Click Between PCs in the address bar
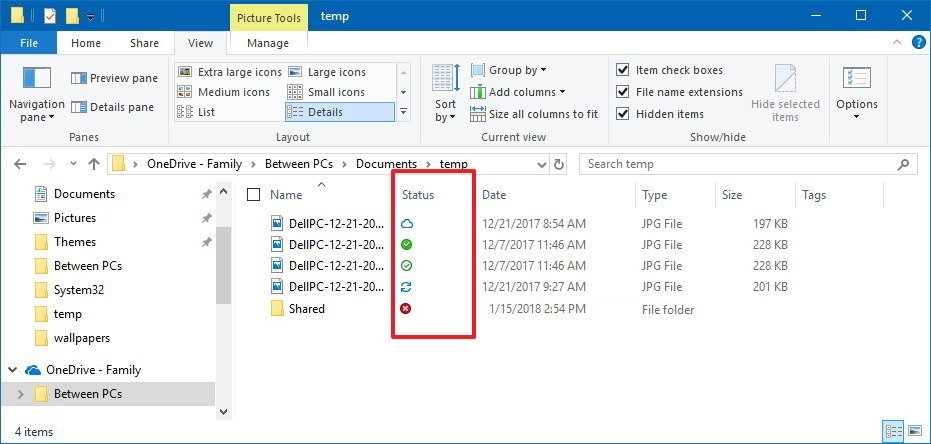This screenshot has width=931, height=444. pyautogui.click(x=300, y=164)
